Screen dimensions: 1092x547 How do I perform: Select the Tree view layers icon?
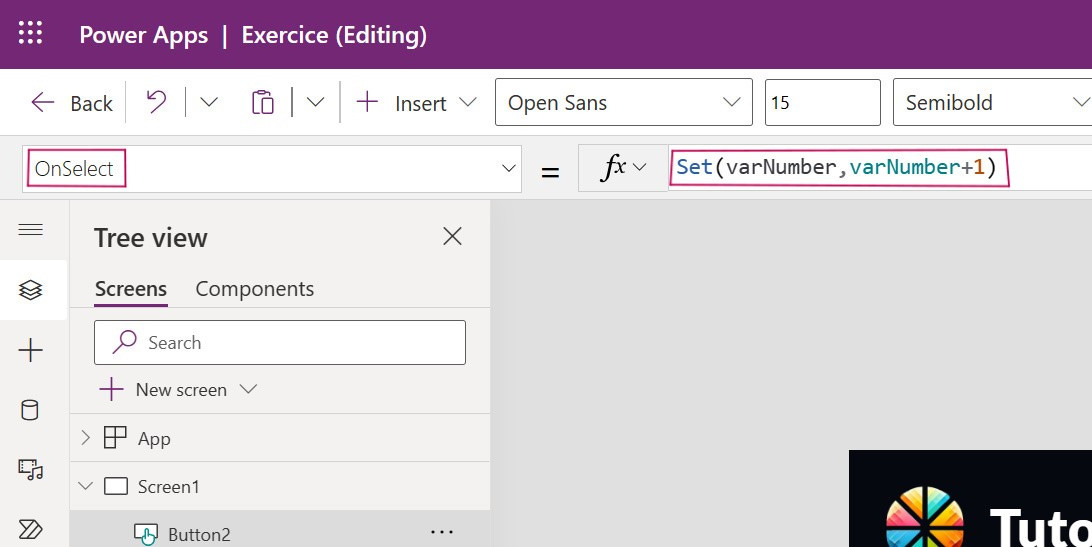(x=31, y=290)
